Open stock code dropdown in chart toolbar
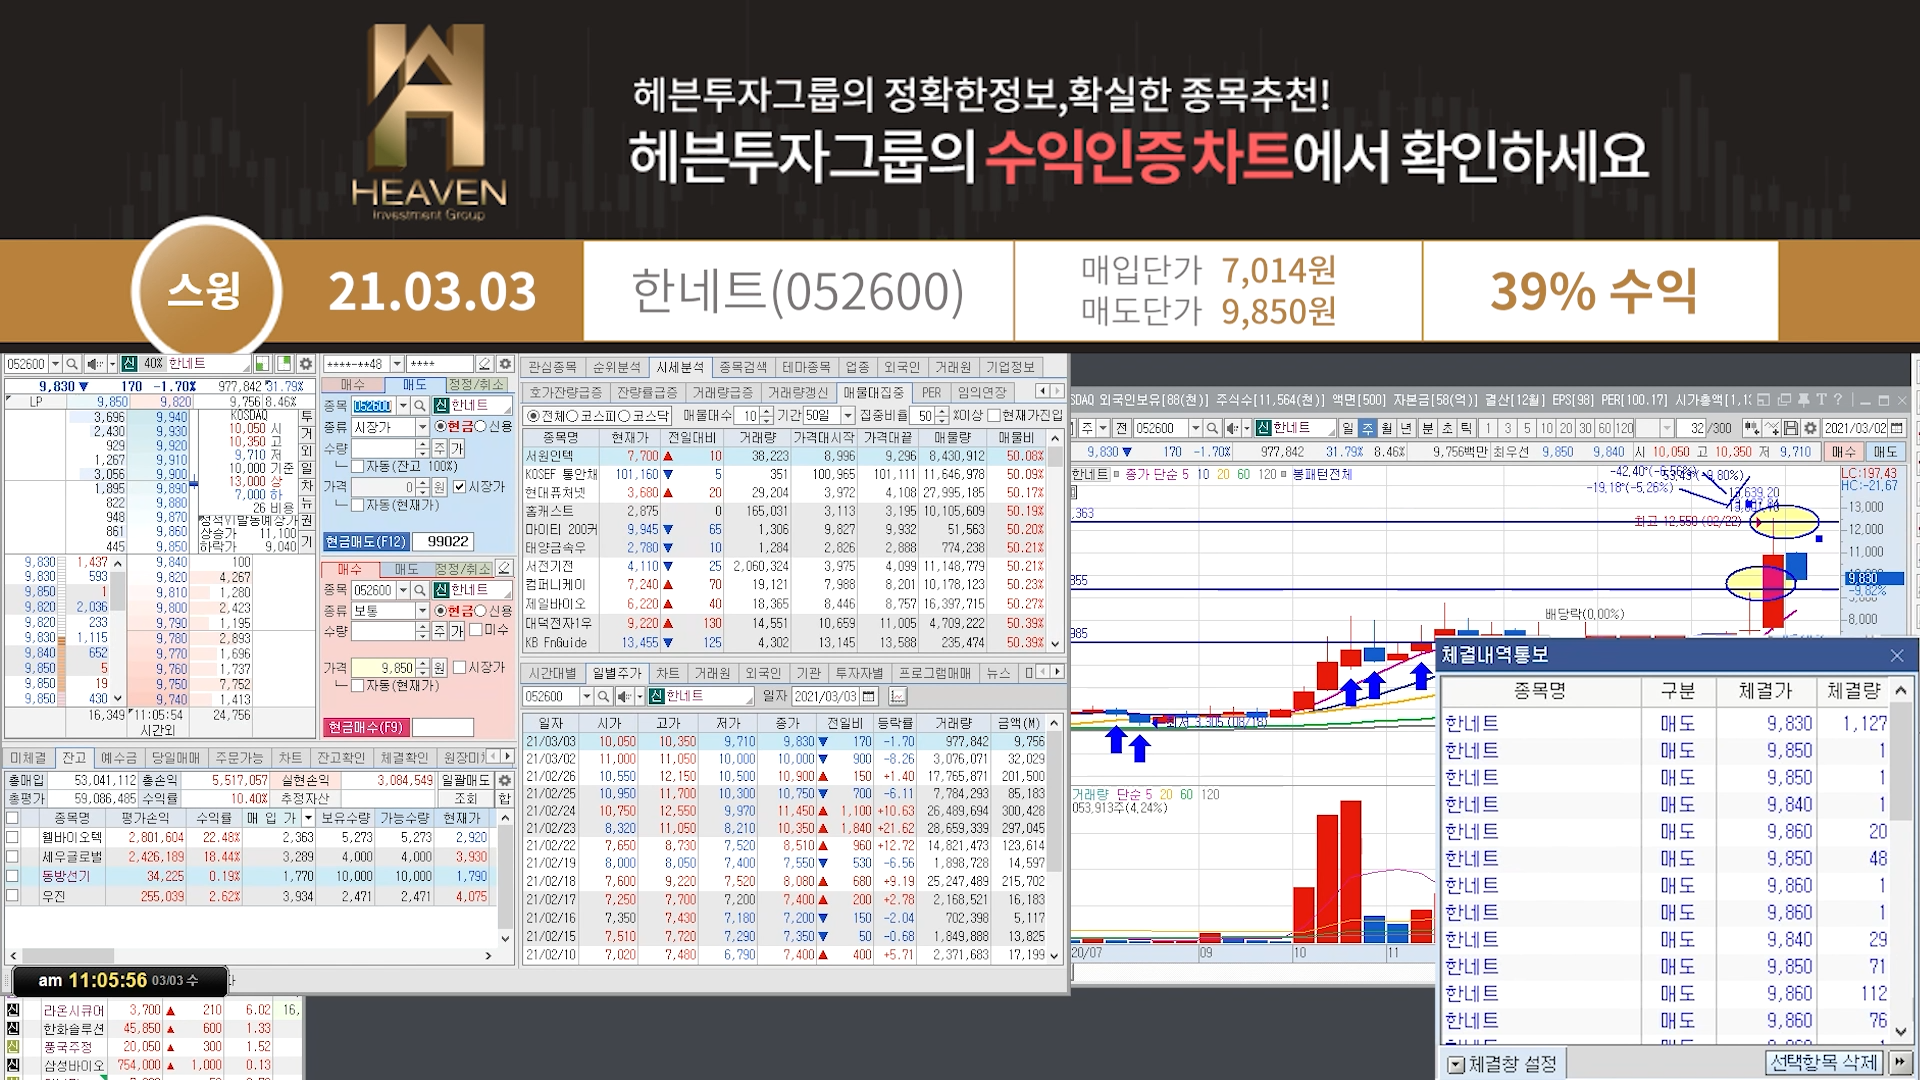This screenshot has height=1080, width=1920. (1195, 428)
